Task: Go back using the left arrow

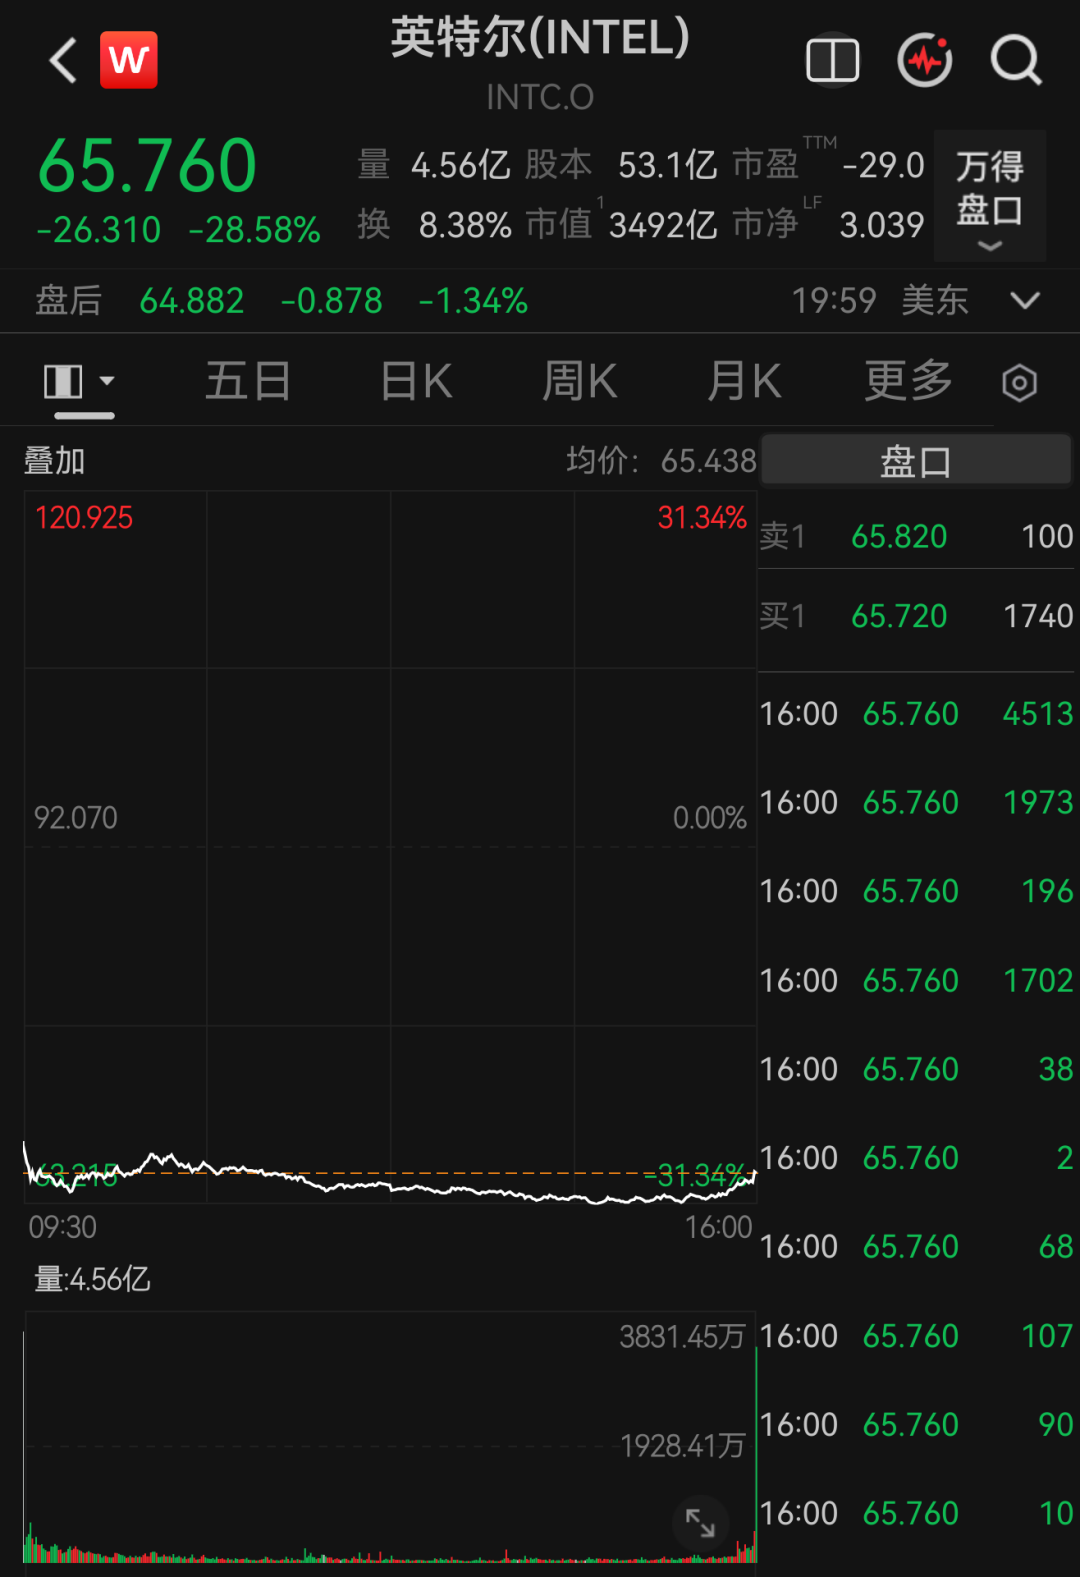Action: coord(64,61)
